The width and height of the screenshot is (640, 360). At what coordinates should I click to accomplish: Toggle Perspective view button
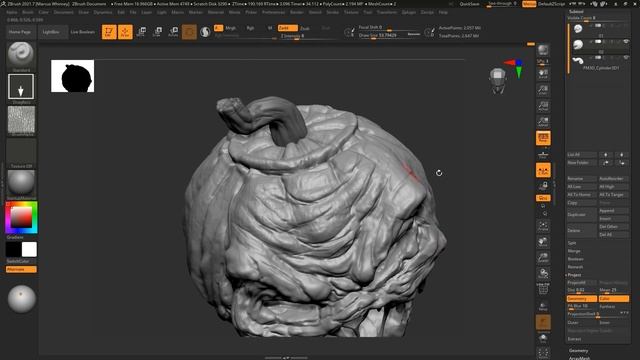click(x=543, y=138)
